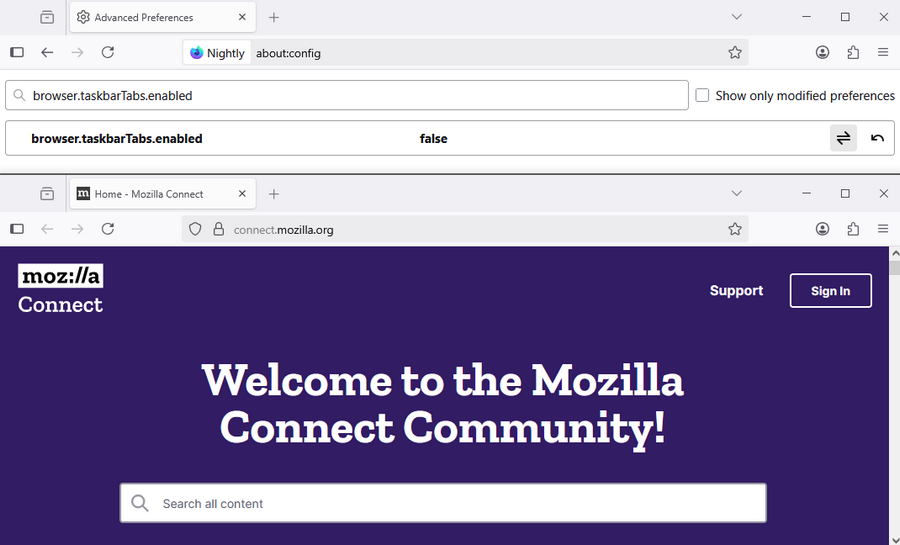Open the account menu in top window
Viewport: 900px width, 545px height.
coord(822,53)
